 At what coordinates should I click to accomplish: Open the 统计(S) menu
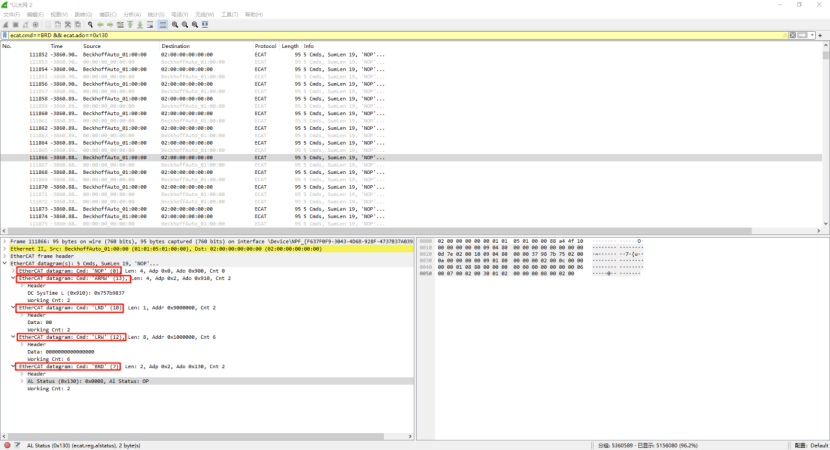tap(156, 14)
